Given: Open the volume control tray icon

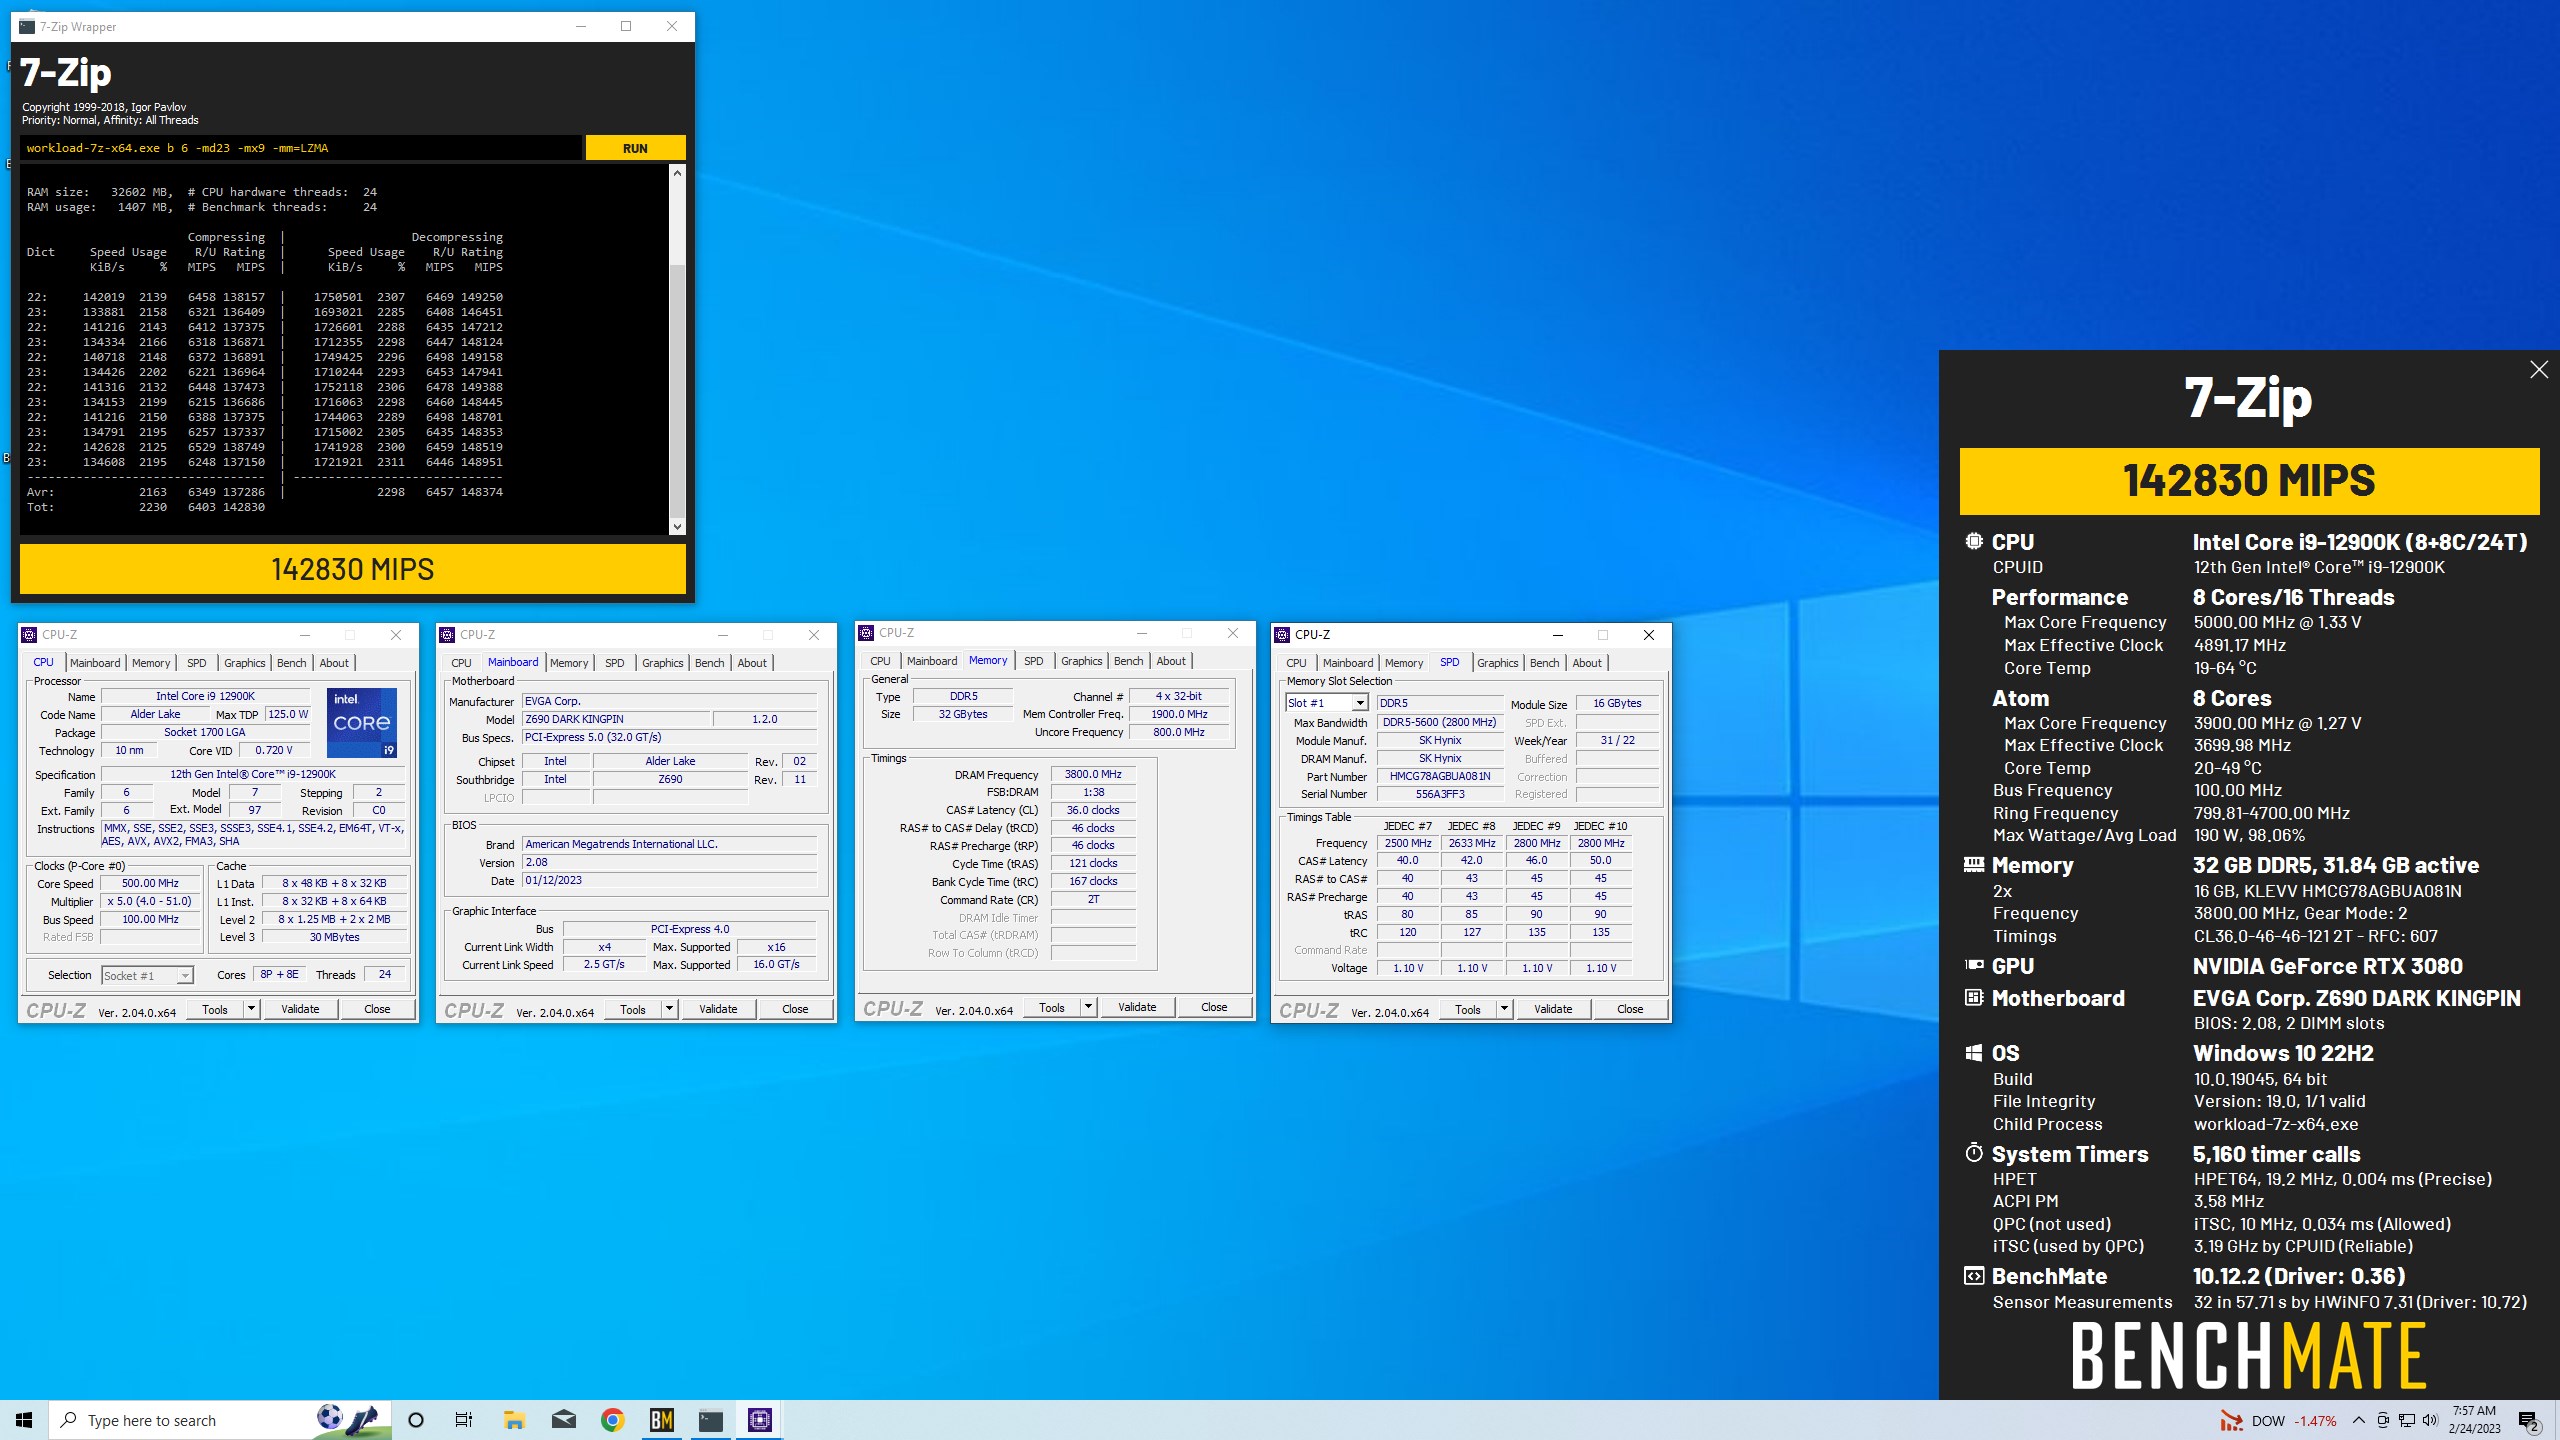Looking at the screenshot, I should (2431, 1421).
